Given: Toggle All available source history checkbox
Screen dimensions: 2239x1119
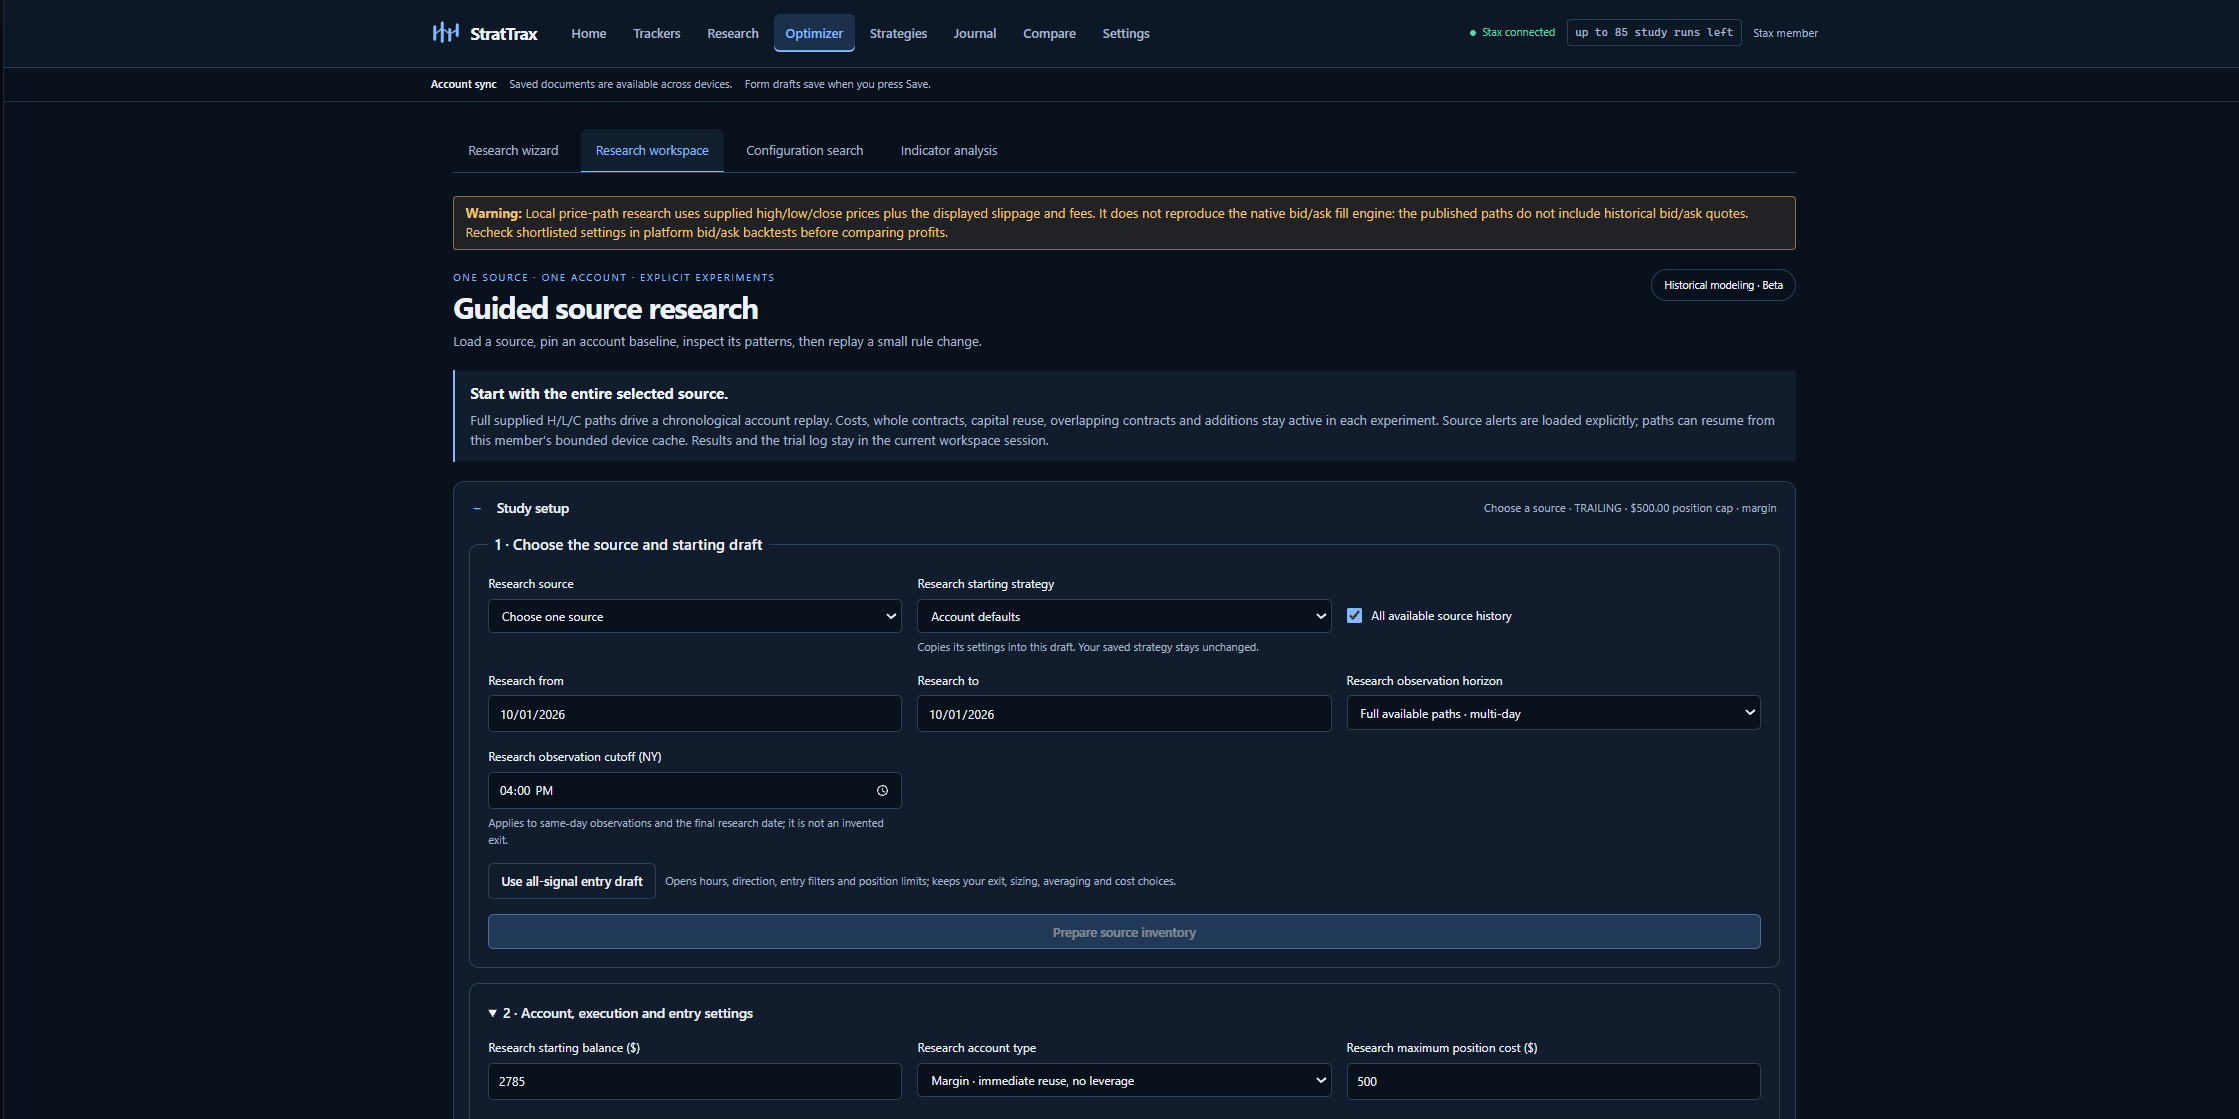Looking at the screenshot, I should pos(1354,616).
